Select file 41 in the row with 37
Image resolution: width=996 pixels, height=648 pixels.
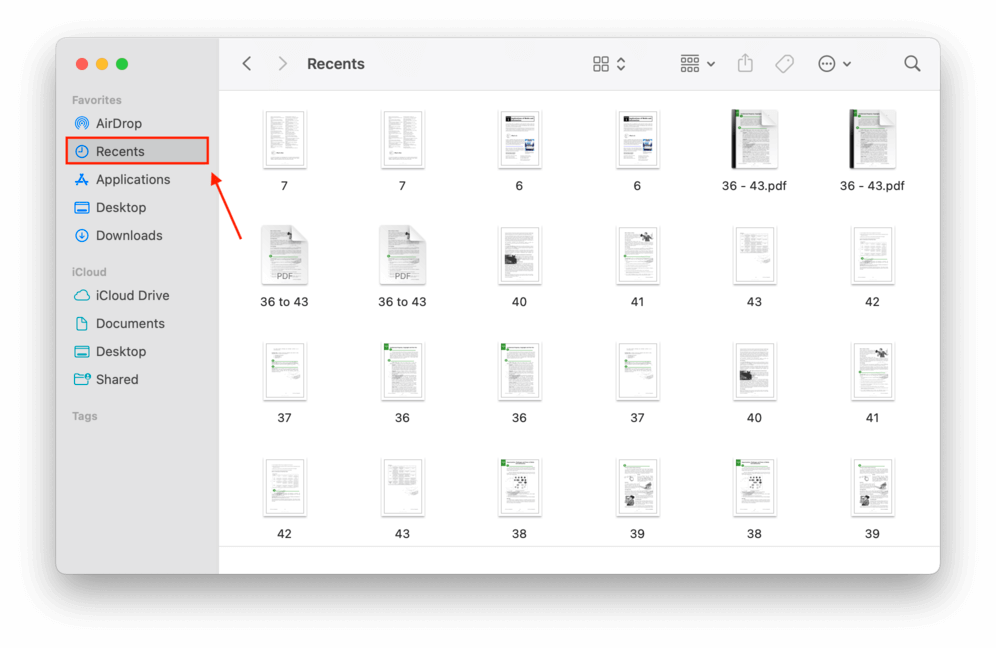872,372
